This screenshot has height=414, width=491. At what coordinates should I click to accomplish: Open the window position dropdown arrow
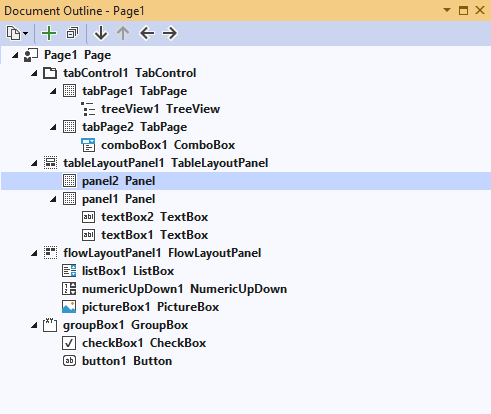(x=447, y=10)
